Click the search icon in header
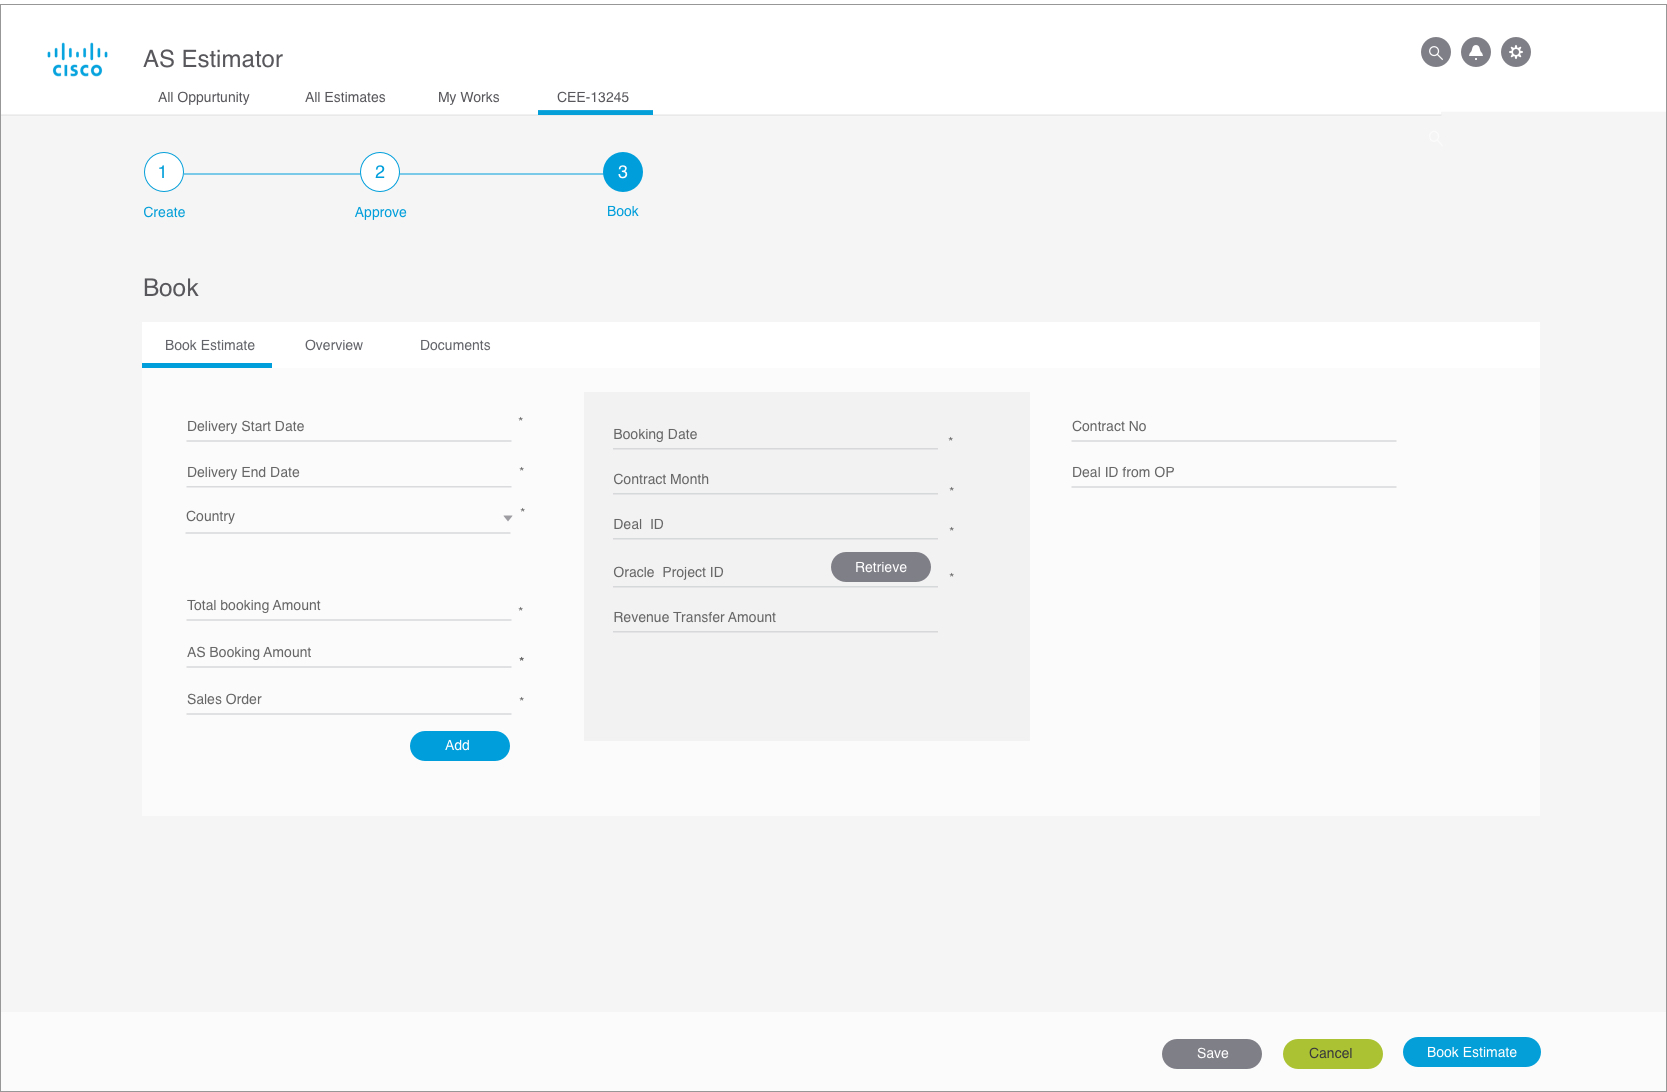The height and width of the screenshot is (1092, 1667). 1435,52
